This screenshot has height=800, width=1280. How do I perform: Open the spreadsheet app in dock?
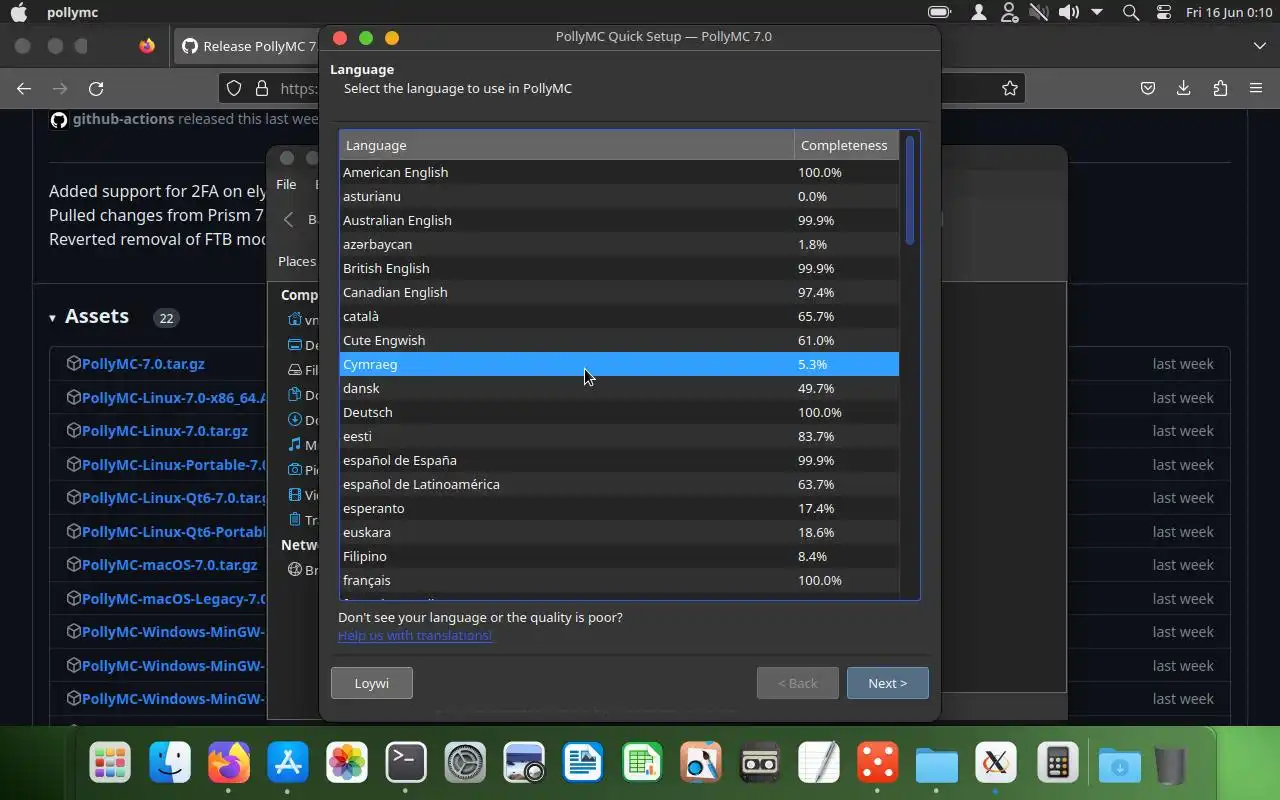(x=642, y=764)
